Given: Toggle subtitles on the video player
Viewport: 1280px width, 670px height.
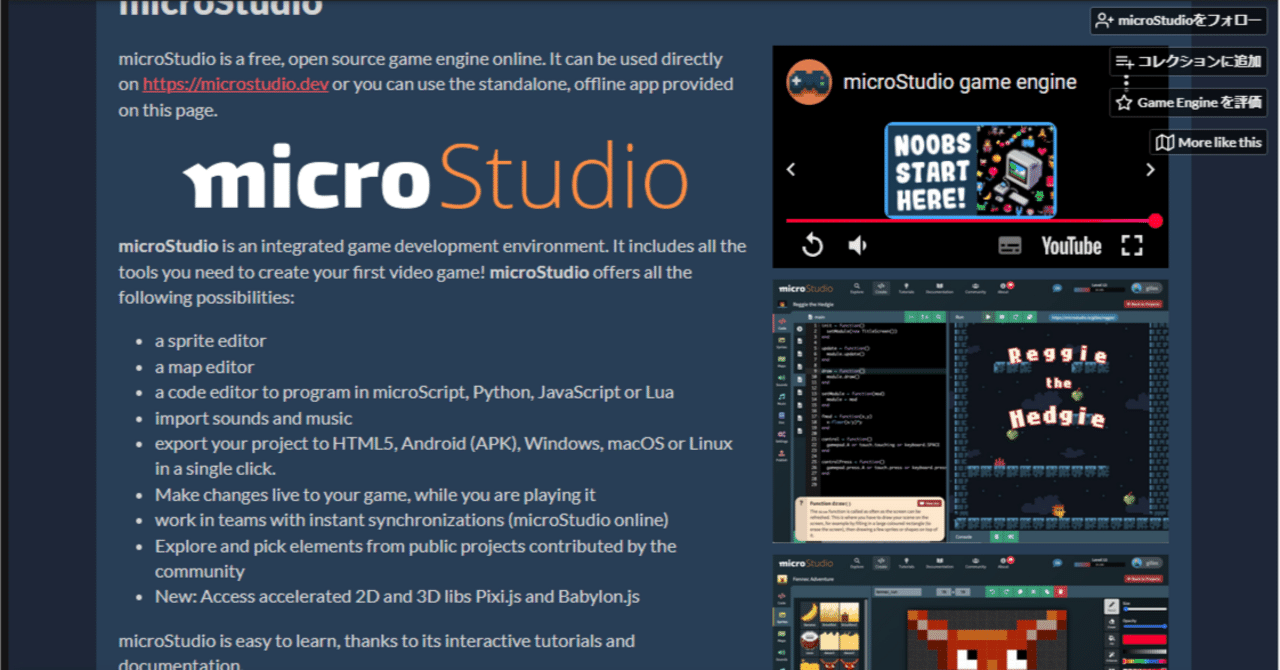Looking at the screenshot, I should (1012, 244).
